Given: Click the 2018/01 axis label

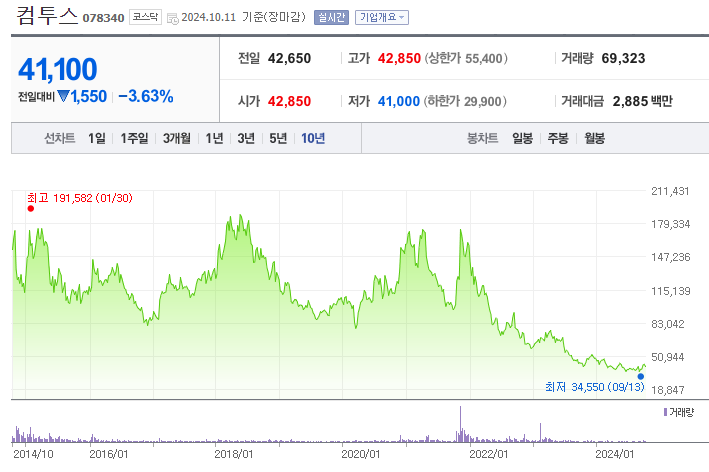Looking at the screenshot, I should [x=233, y=454].
